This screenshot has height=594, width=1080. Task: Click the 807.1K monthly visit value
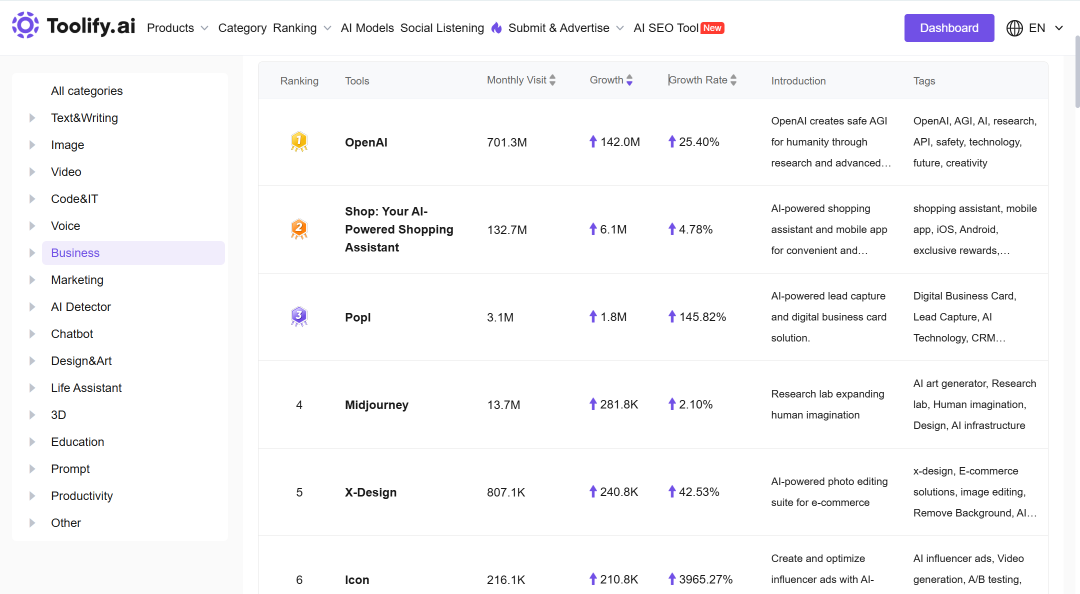pos(506,493)
